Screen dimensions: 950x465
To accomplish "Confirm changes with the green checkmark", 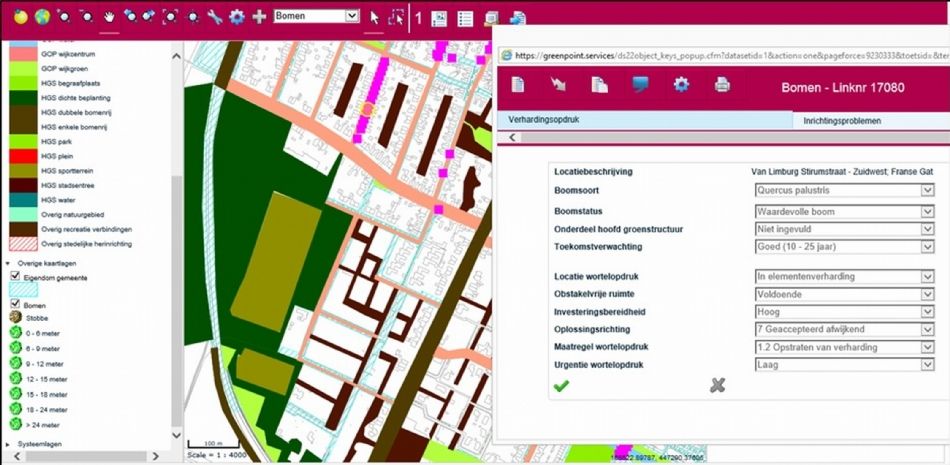I will tap(561, 385).
